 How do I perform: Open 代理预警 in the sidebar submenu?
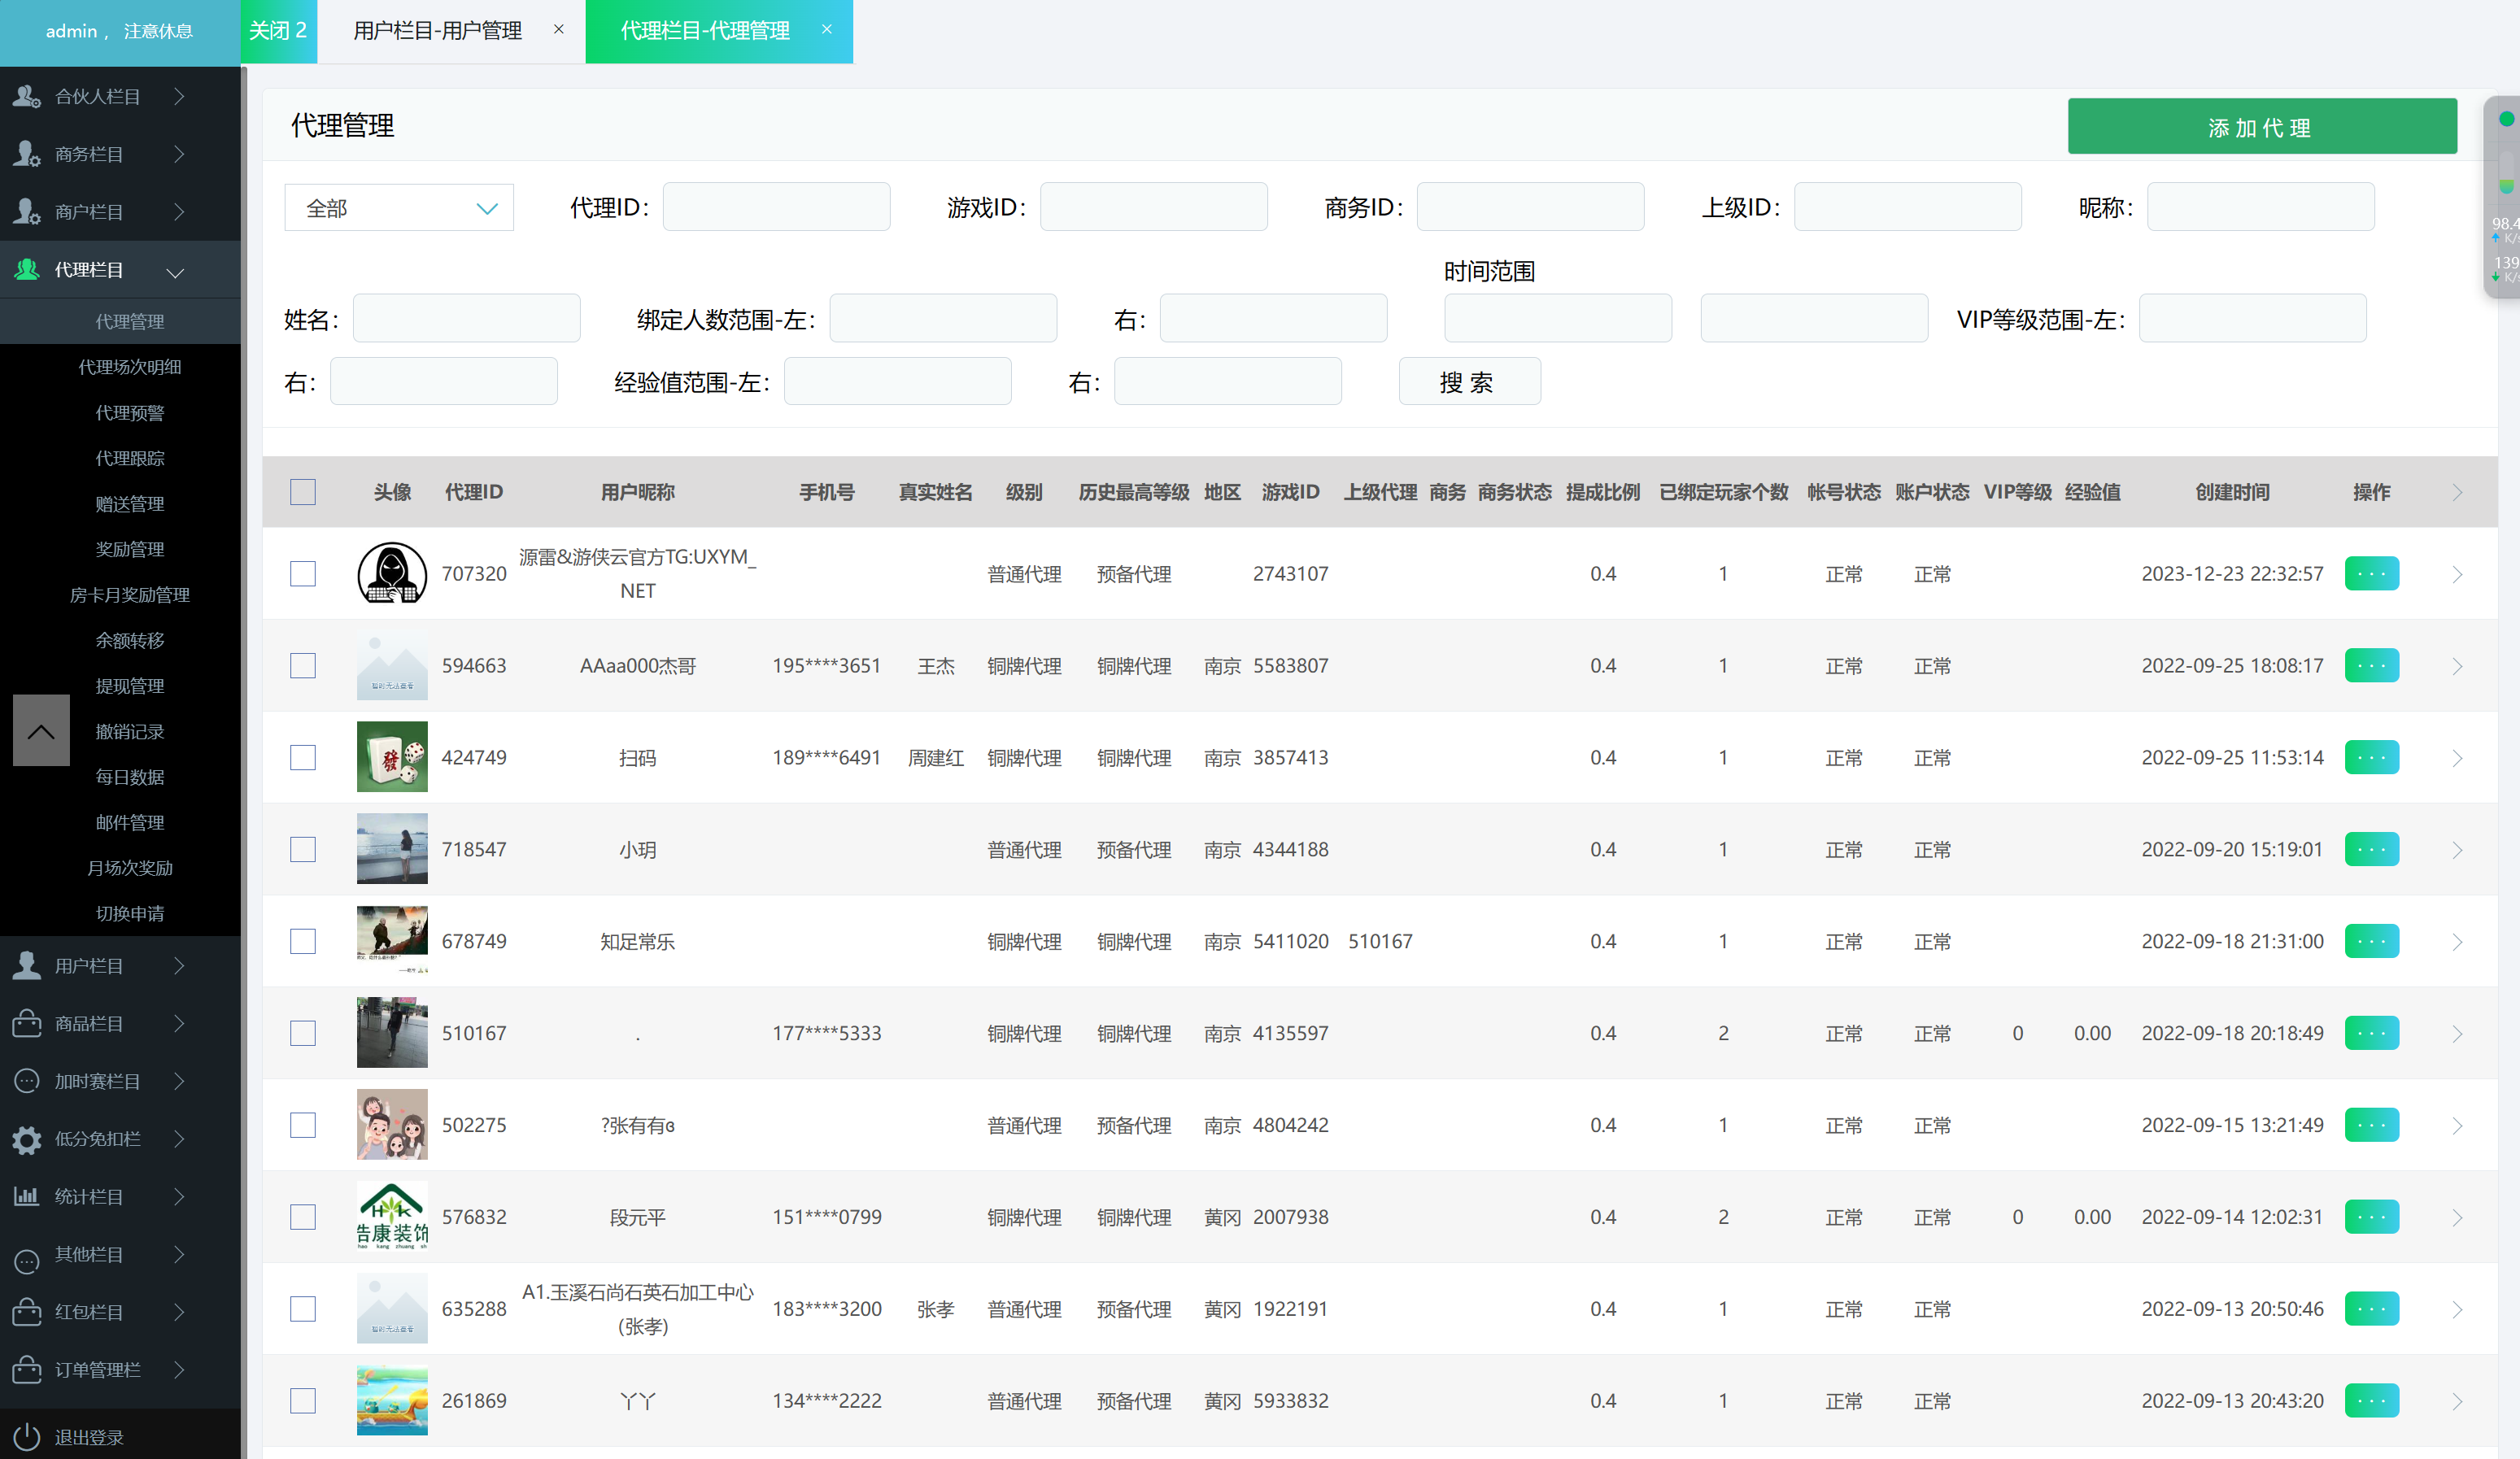[x=130, y=413]
